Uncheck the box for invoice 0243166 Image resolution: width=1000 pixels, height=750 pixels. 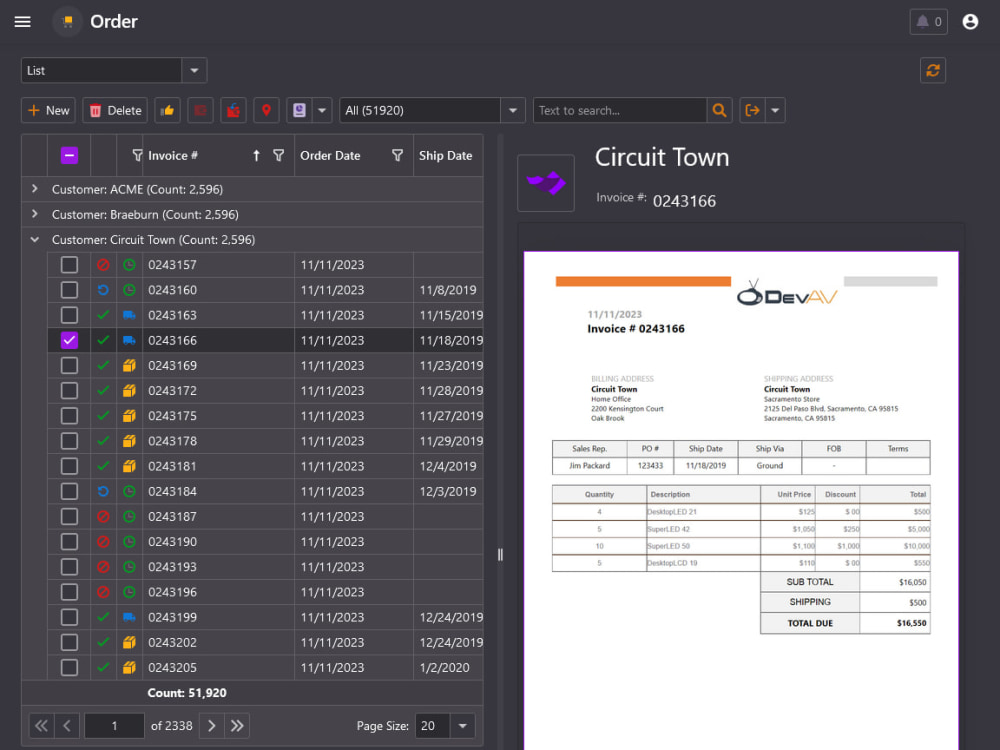tap(70, 341)
